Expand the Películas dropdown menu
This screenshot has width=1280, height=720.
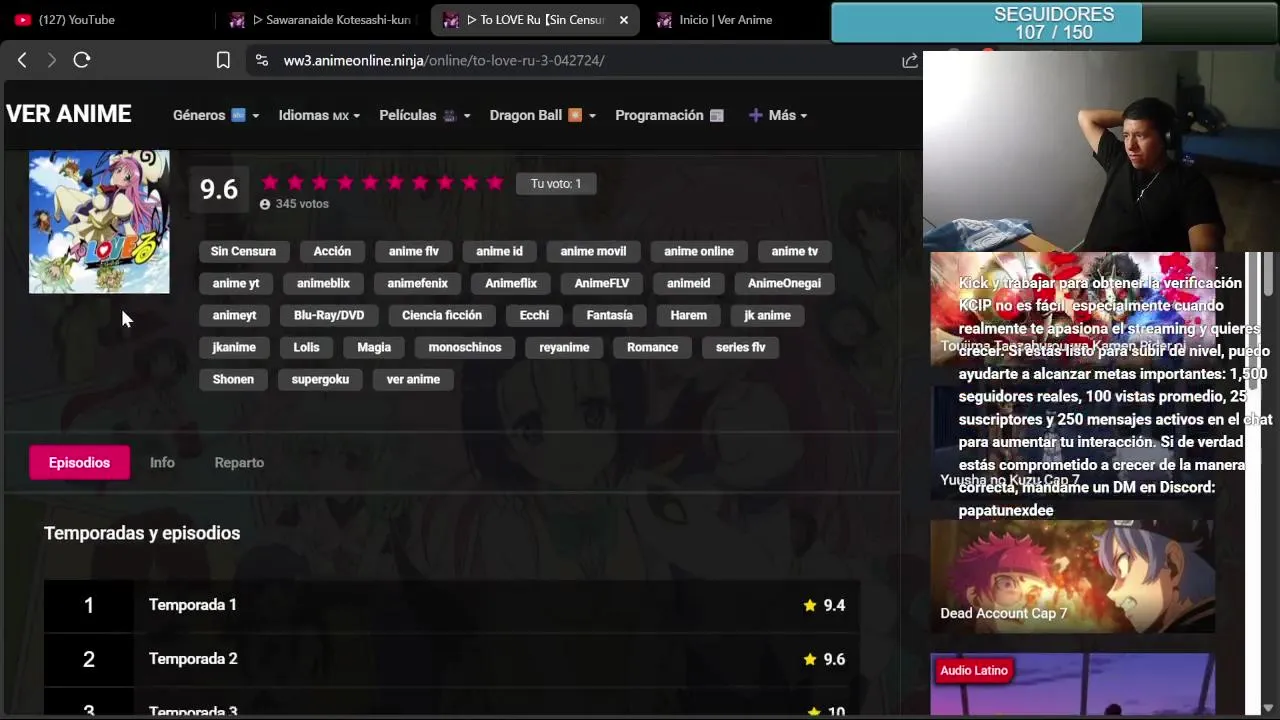click(425, 115)
